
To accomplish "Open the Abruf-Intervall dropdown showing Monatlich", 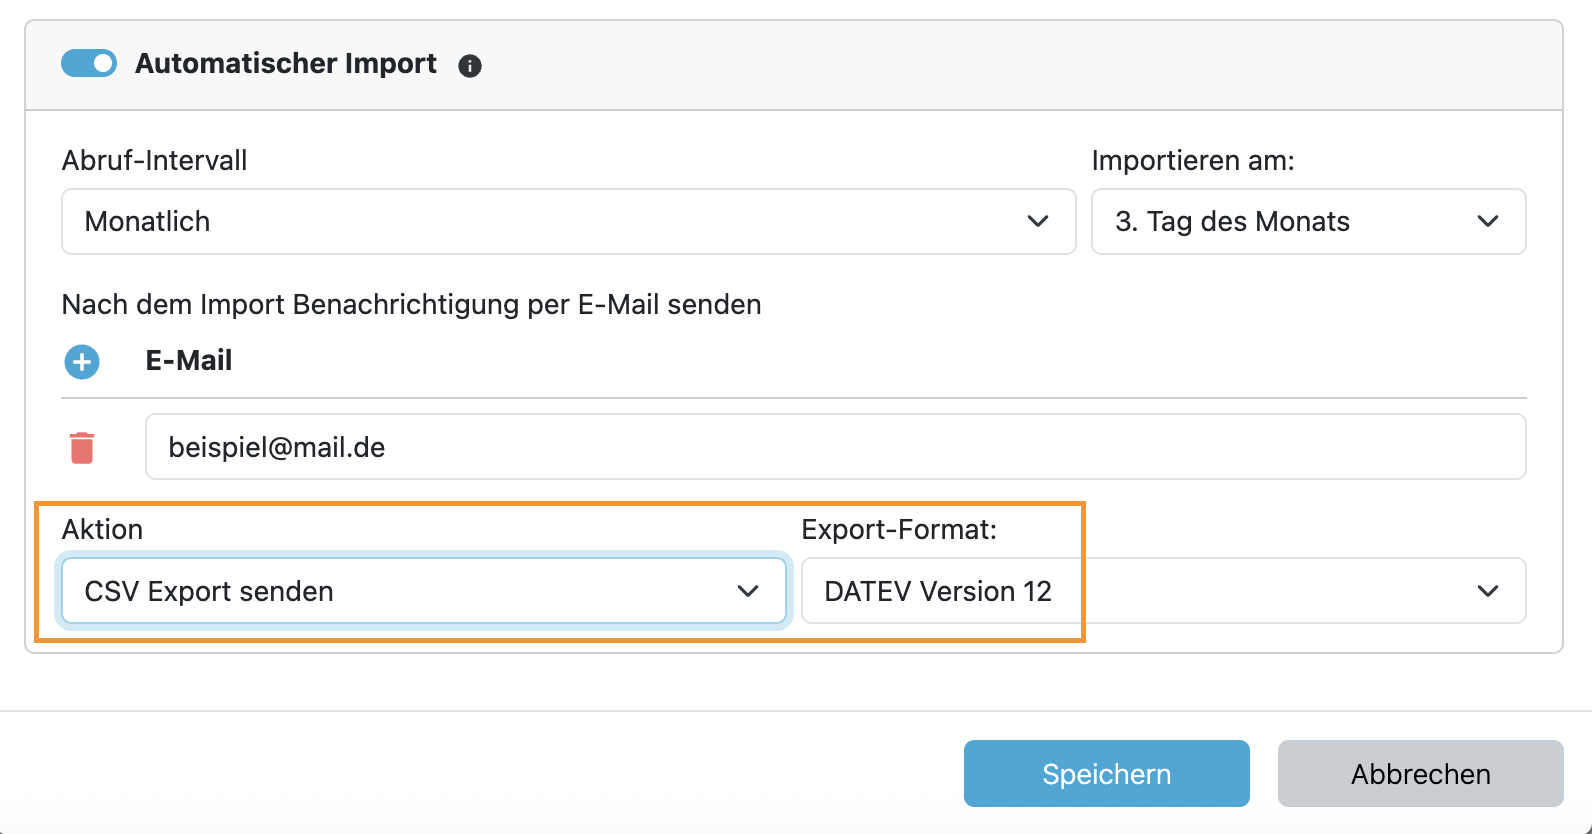I will (568, 221).
